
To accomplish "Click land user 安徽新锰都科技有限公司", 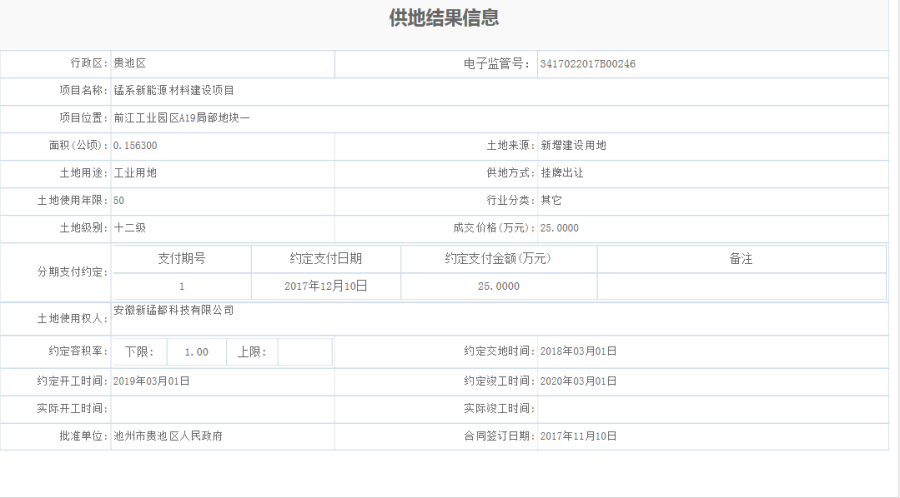I will 174,310.
